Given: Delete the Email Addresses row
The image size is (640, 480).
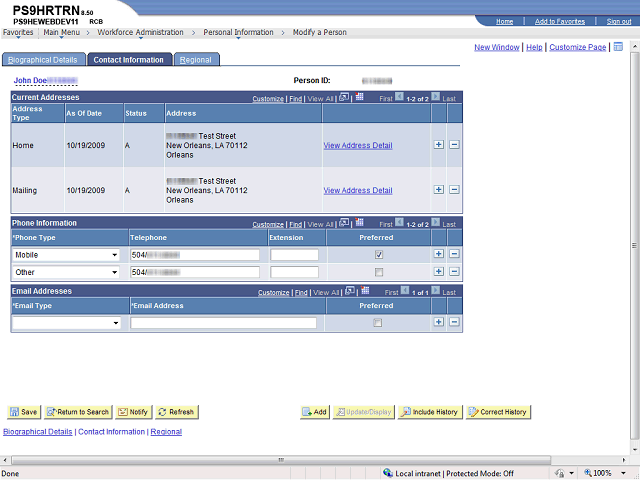Looking at the screenshot, I should [x=454, y=323].
